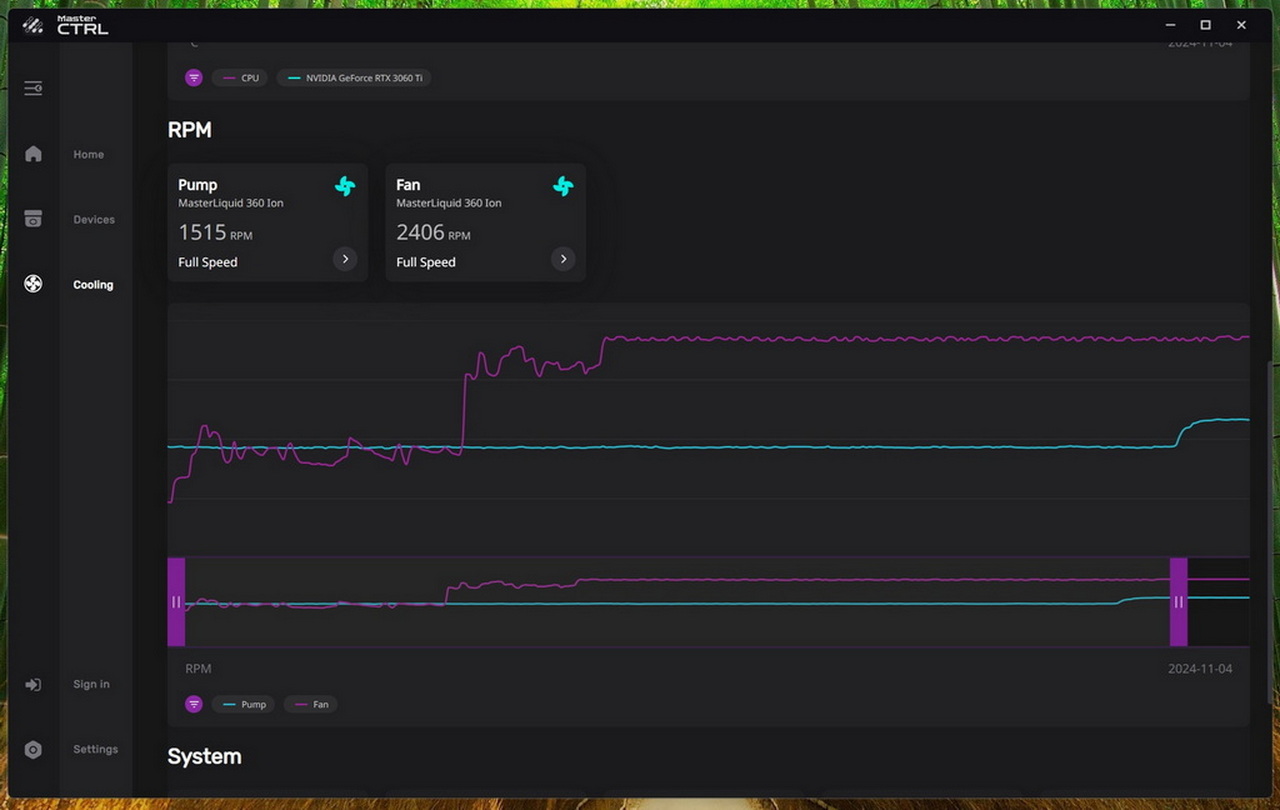Image resolution: width=1280 pixels, height=810 pixels.
Task: Open the Settings menu label
Action: tap(95, 749)
